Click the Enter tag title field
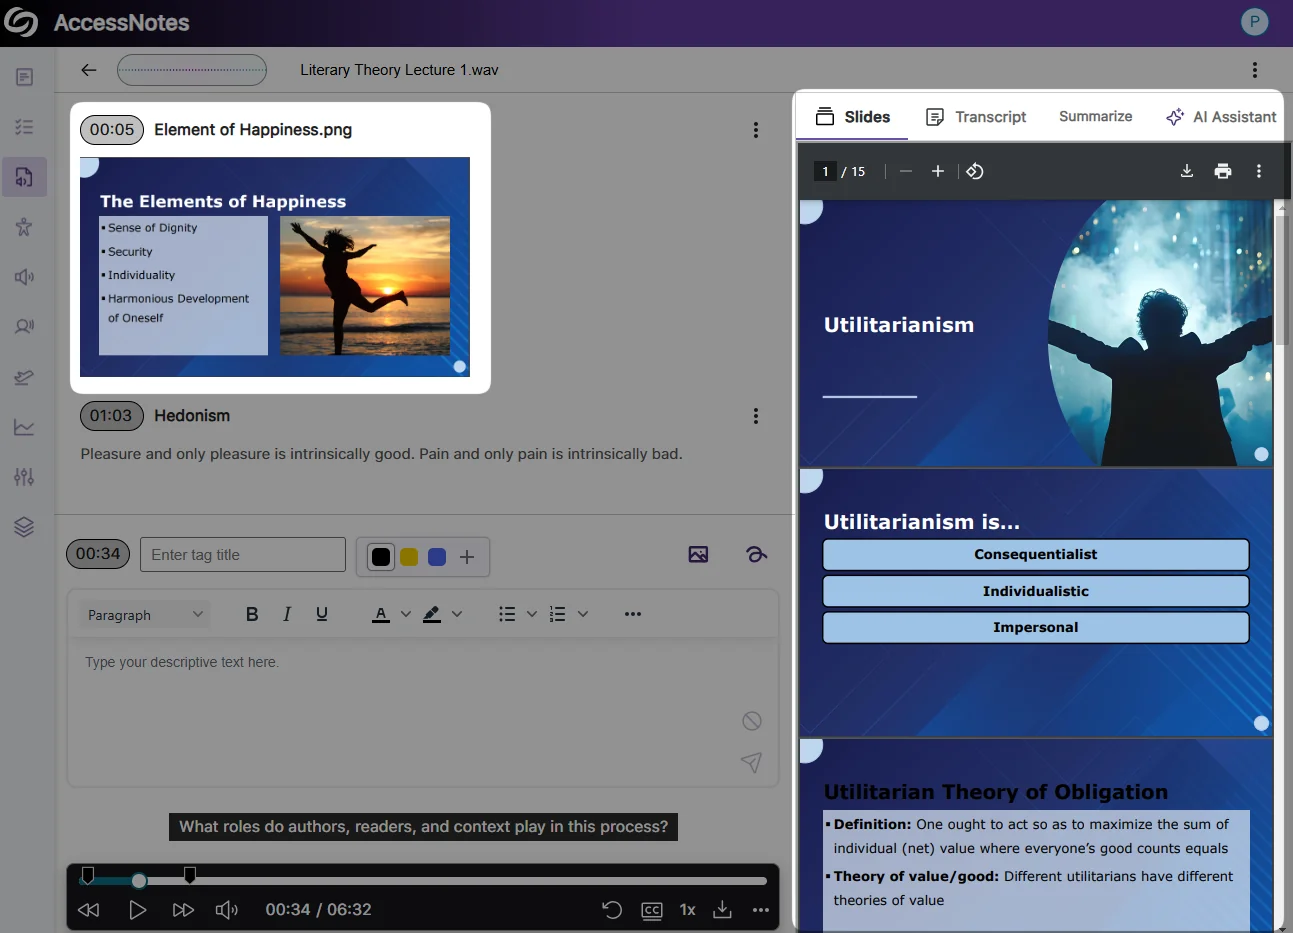The height and width of the screenshot is (933, 1293). (x=243, y=555)
